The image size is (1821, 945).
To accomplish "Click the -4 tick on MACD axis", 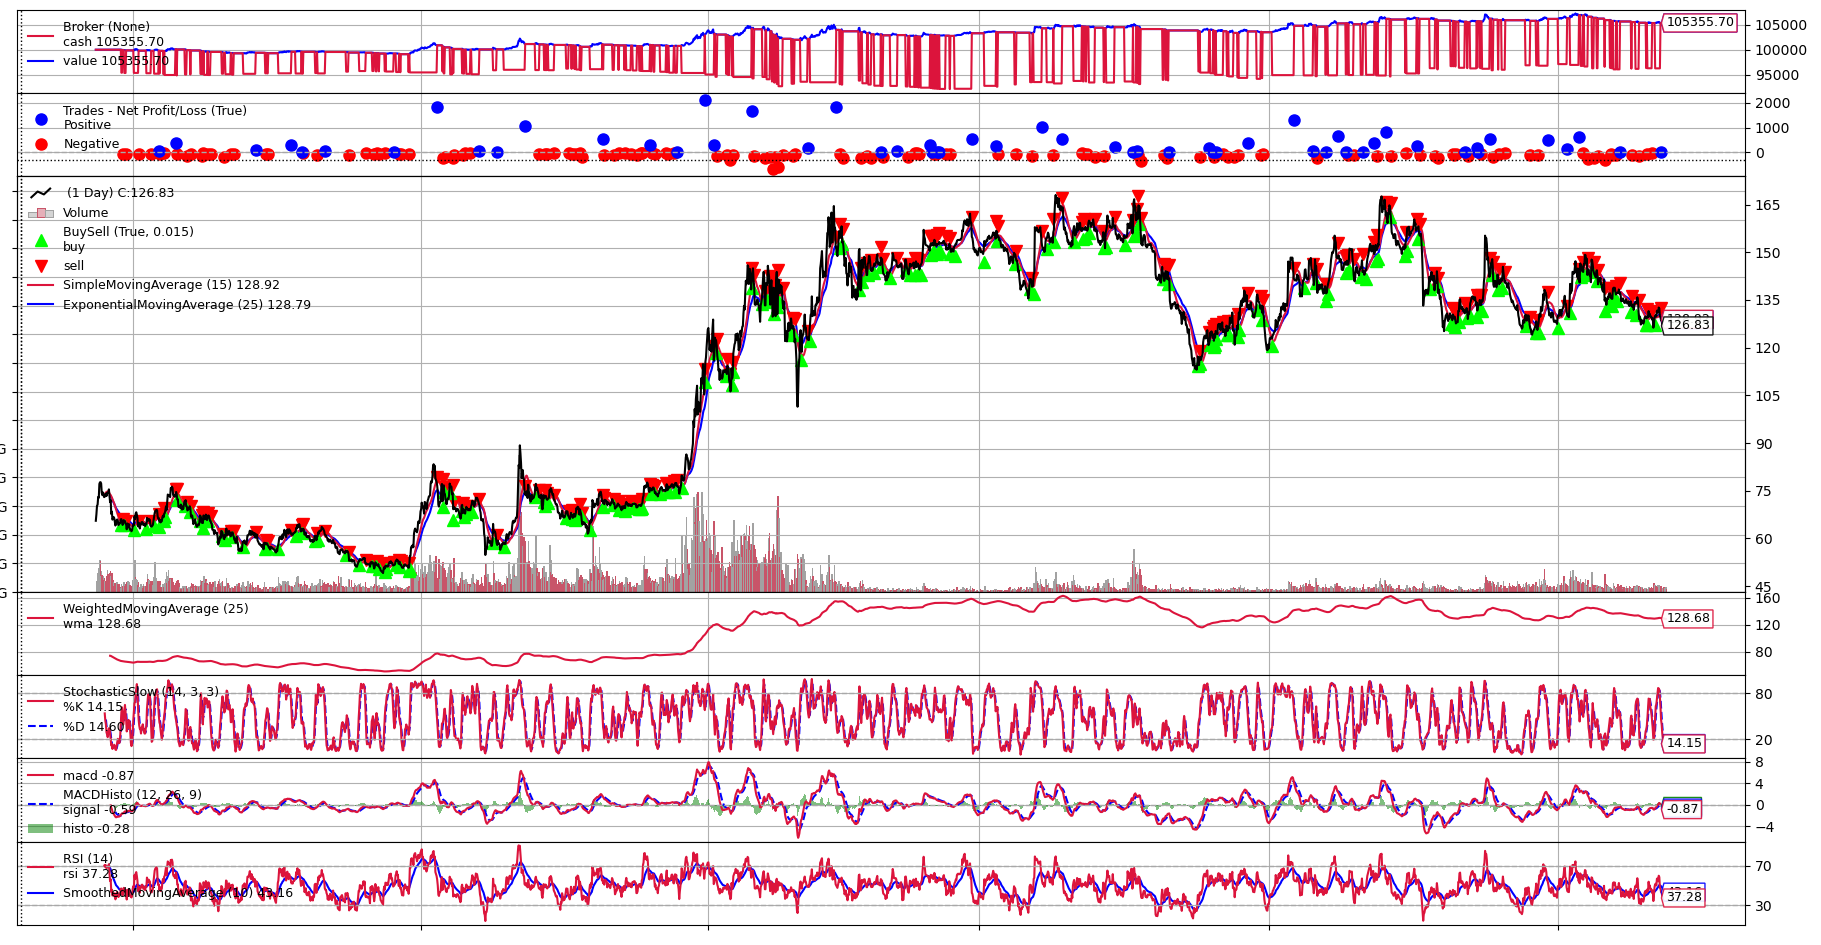I will click(x=1764, y=827).
